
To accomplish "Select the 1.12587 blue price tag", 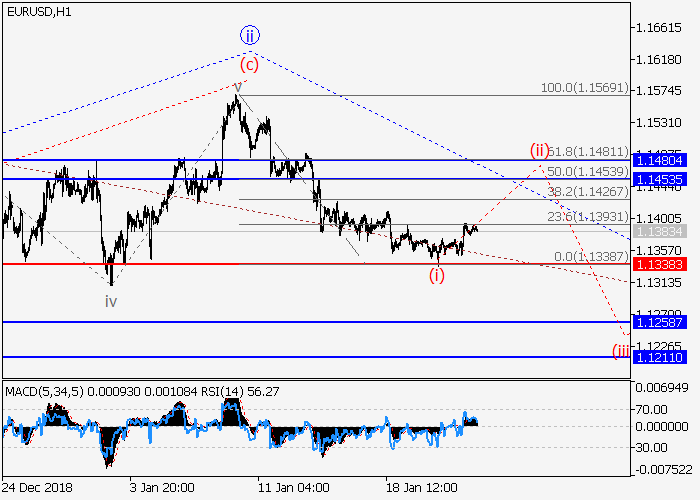I will 663,322.
